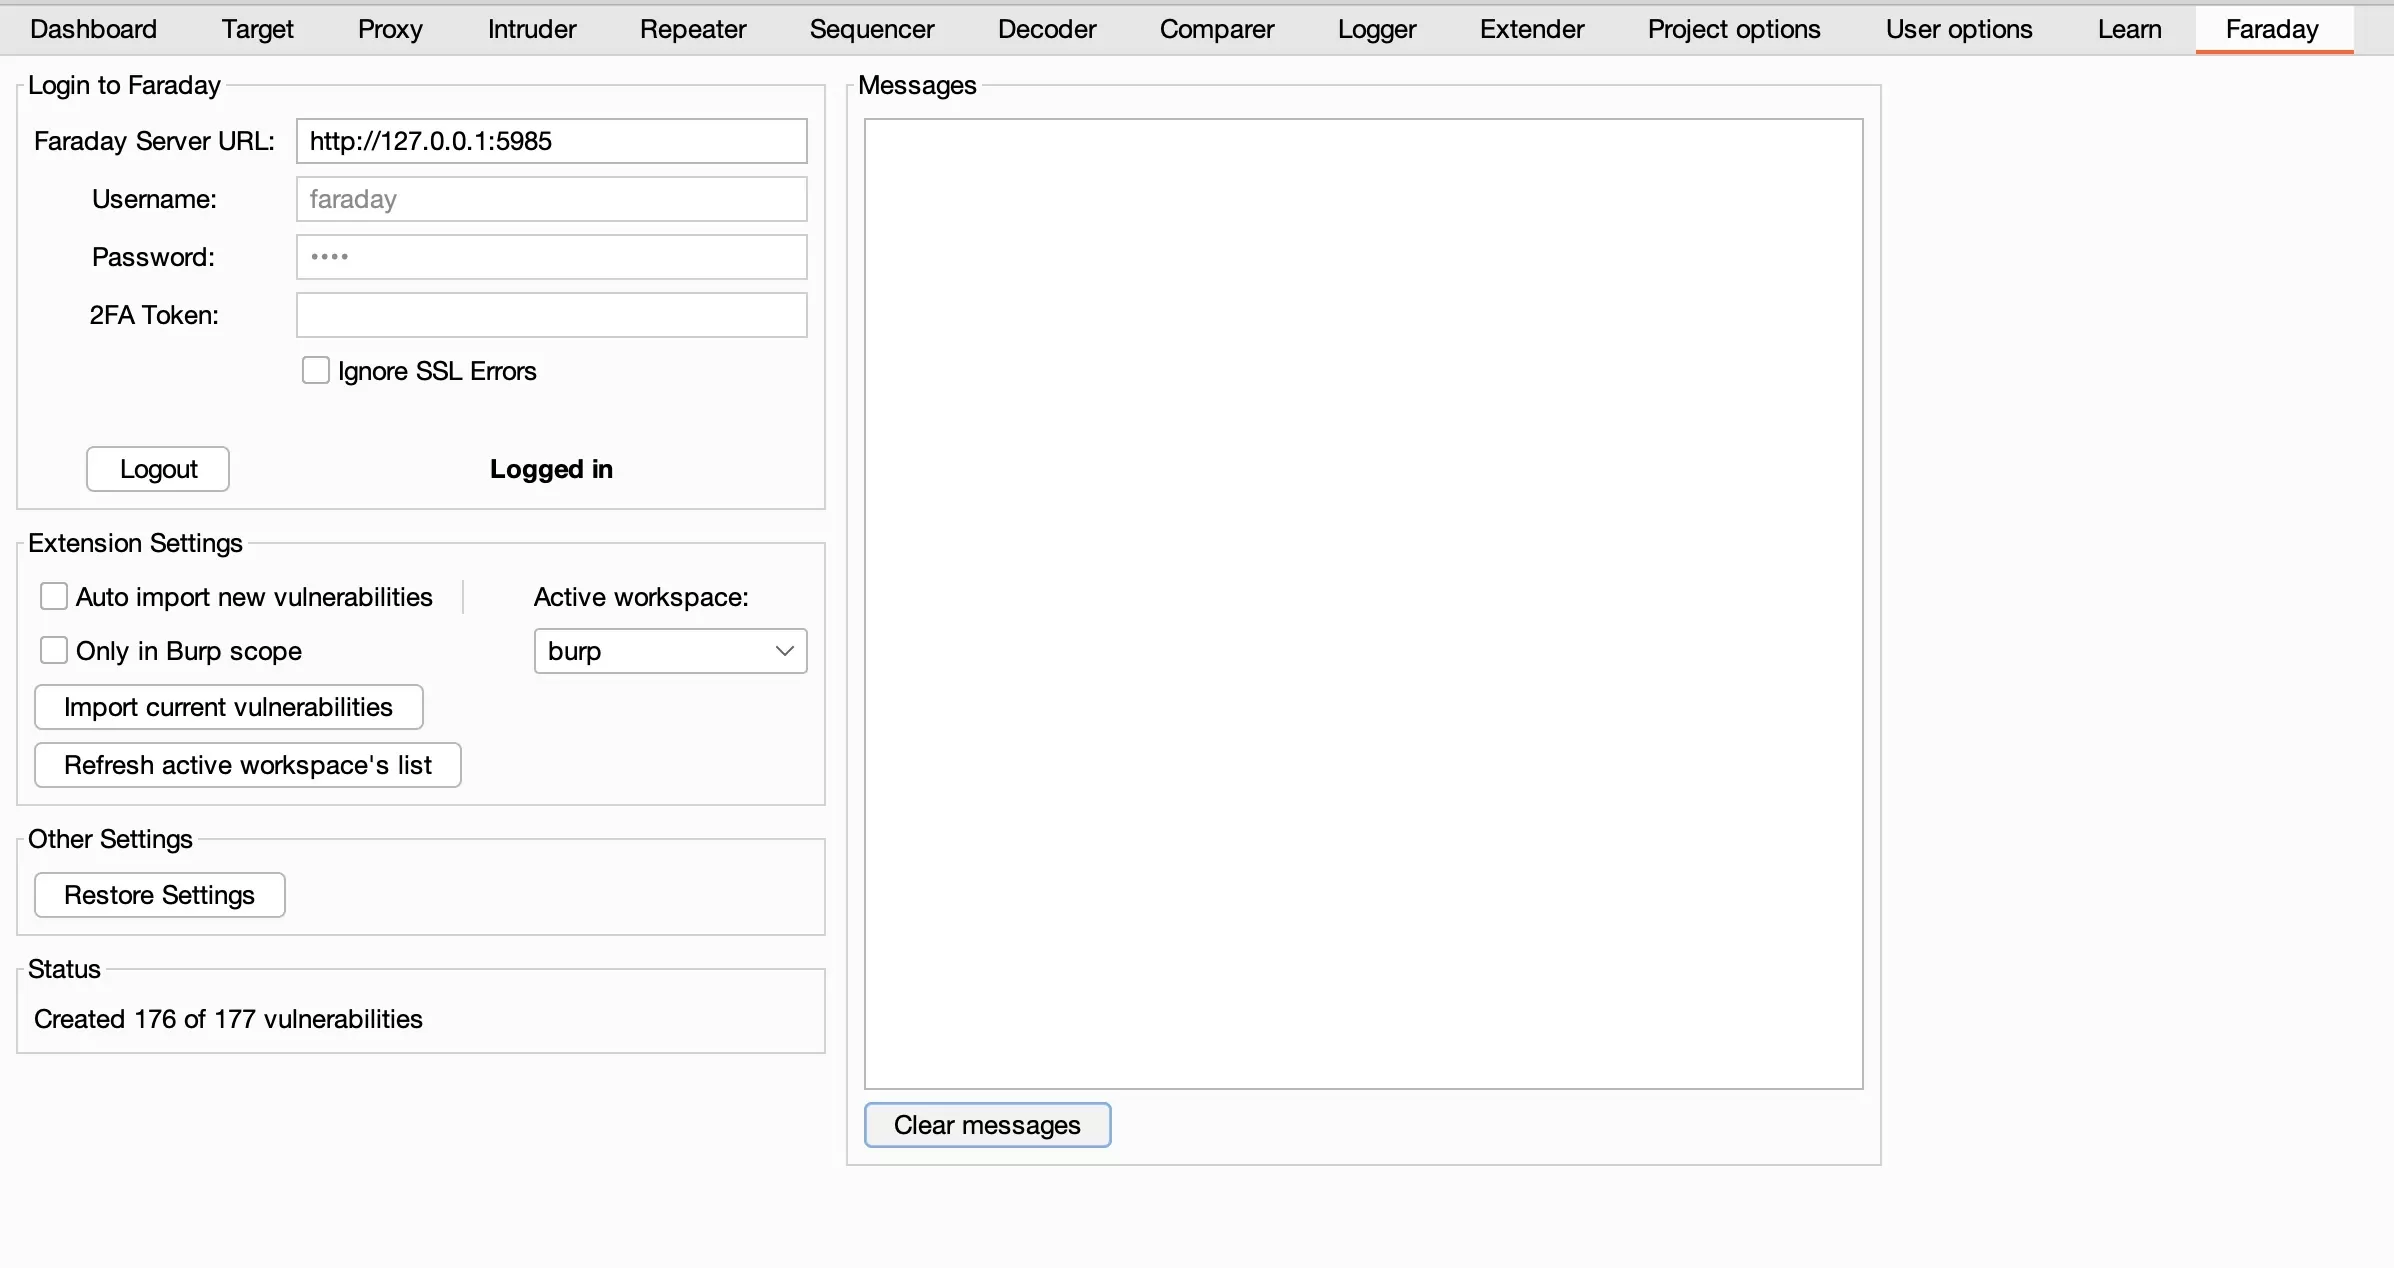Open the Extender tab
This screenshot has height=1268, width=2394.
(1531, 28)
